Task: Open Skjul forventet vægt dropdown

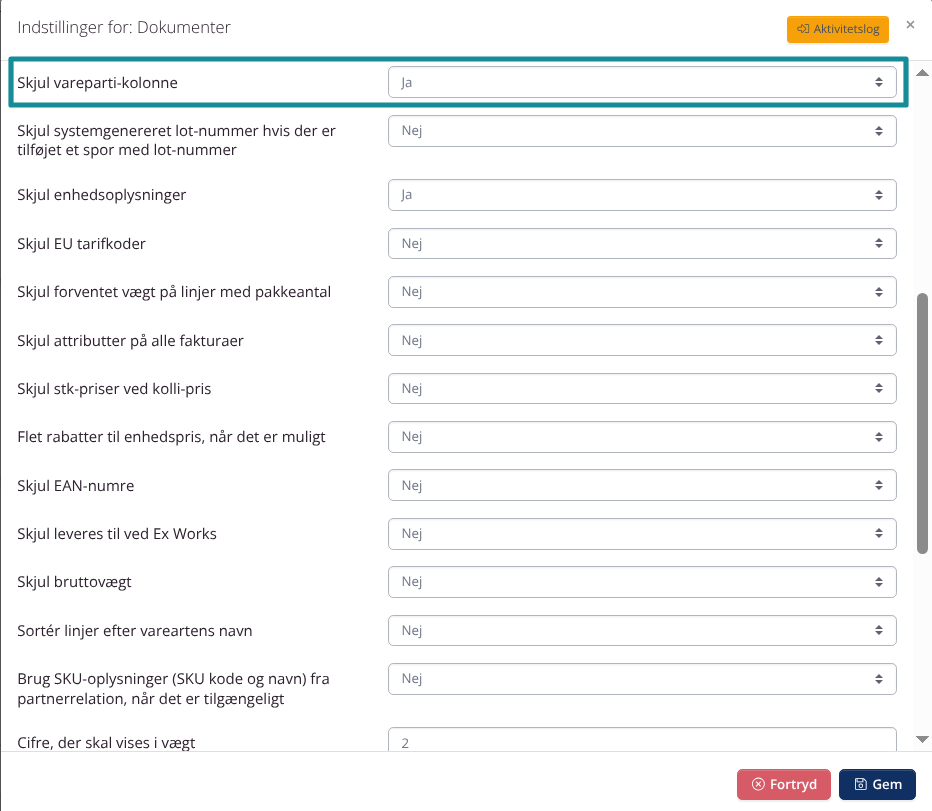Action: (642, 292)
